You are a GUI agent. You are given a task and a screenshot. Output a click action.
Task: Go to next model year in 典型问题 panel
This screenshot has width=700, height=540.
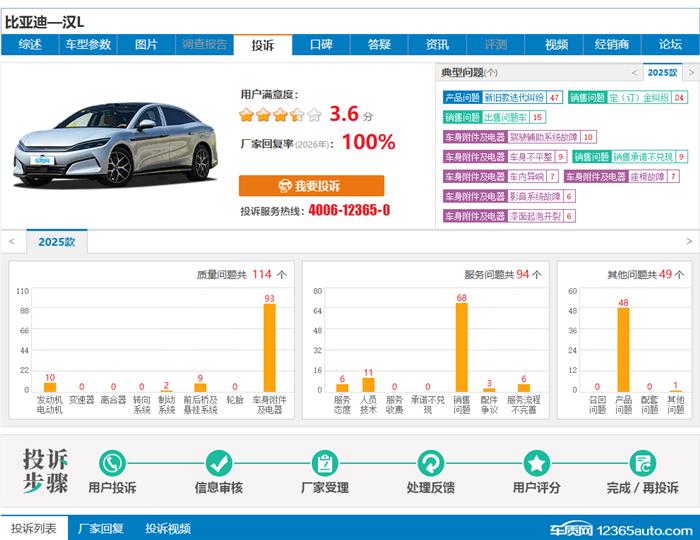click(689, 73)
